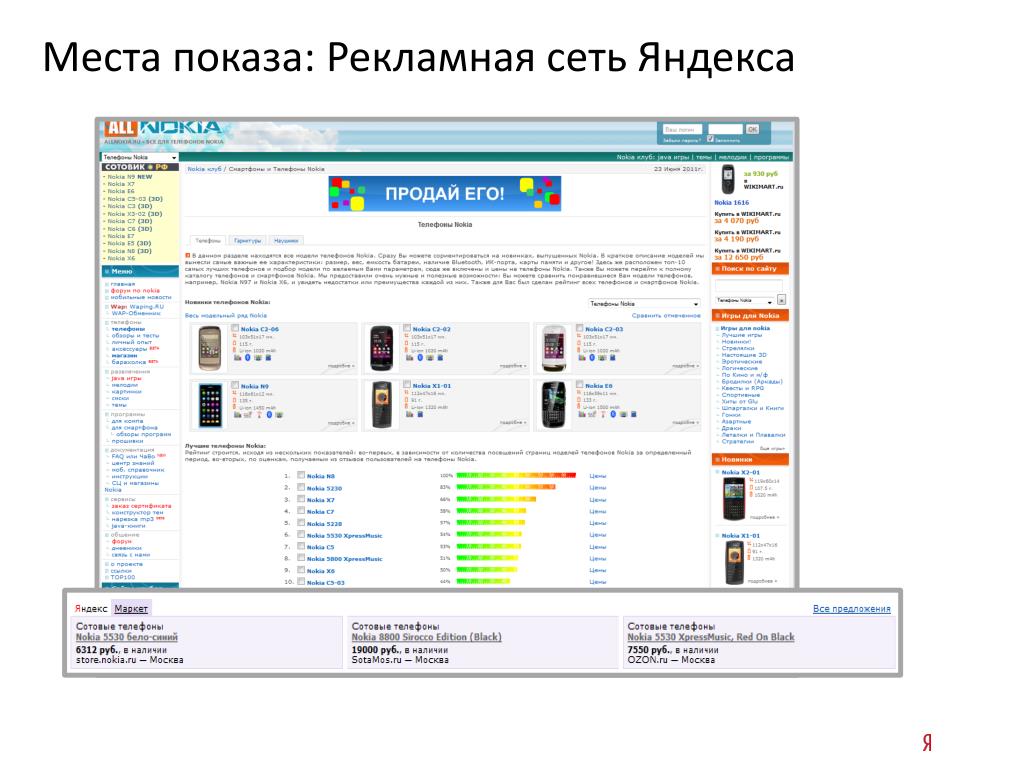Tick the Nokia N9 compare checkbox
The width and height of the screenshot is (1024, 768).
(x=235, y=385)
